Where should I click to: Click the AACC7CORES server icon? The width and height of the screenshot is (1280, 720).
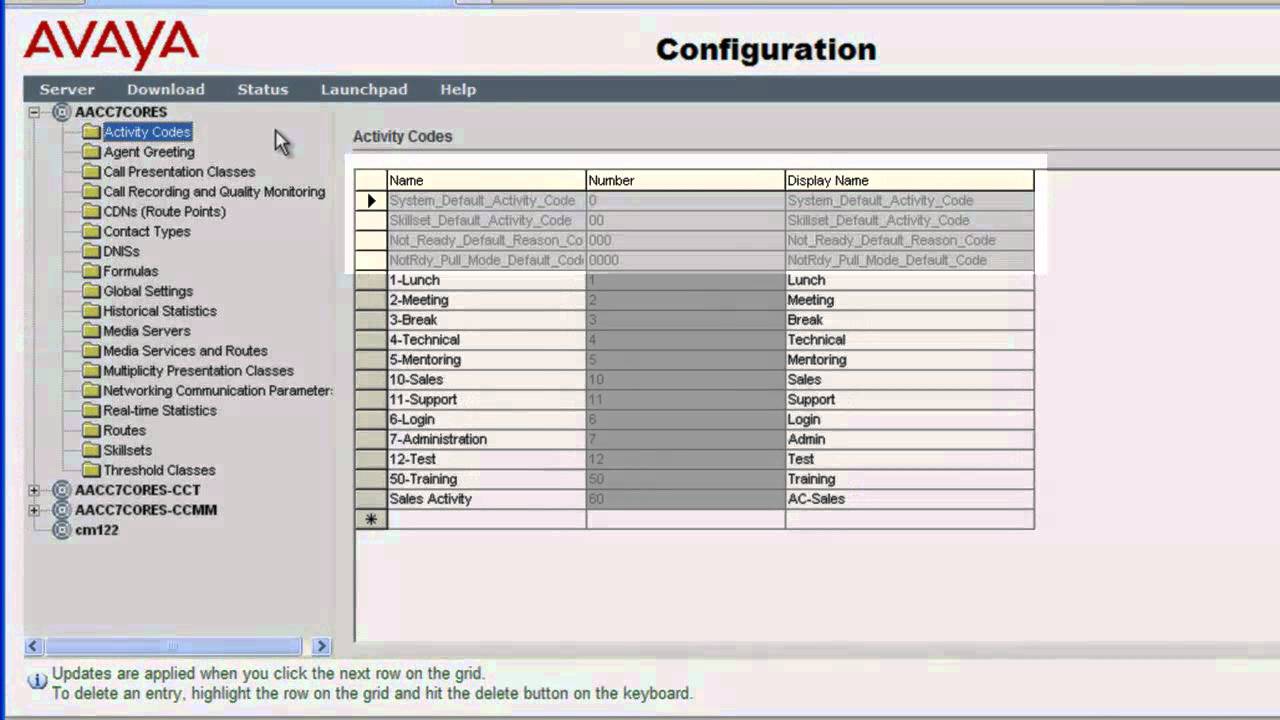click(x=62, y=112)
